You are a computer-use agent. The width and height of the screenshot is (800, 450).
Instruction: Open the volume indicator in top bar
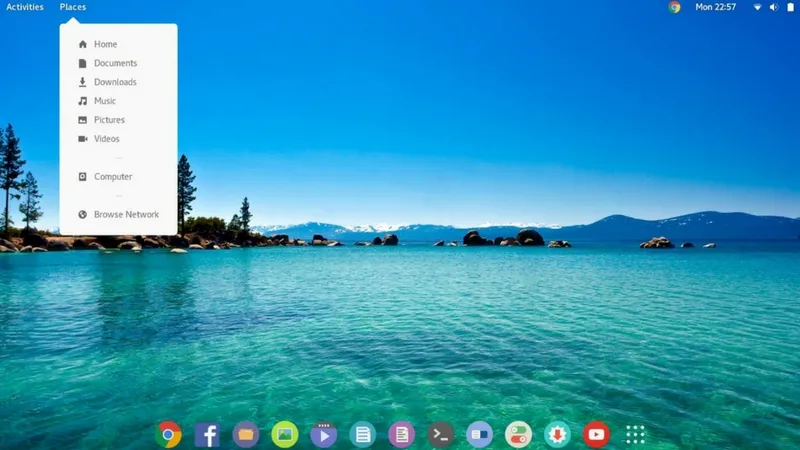[773, 7]
